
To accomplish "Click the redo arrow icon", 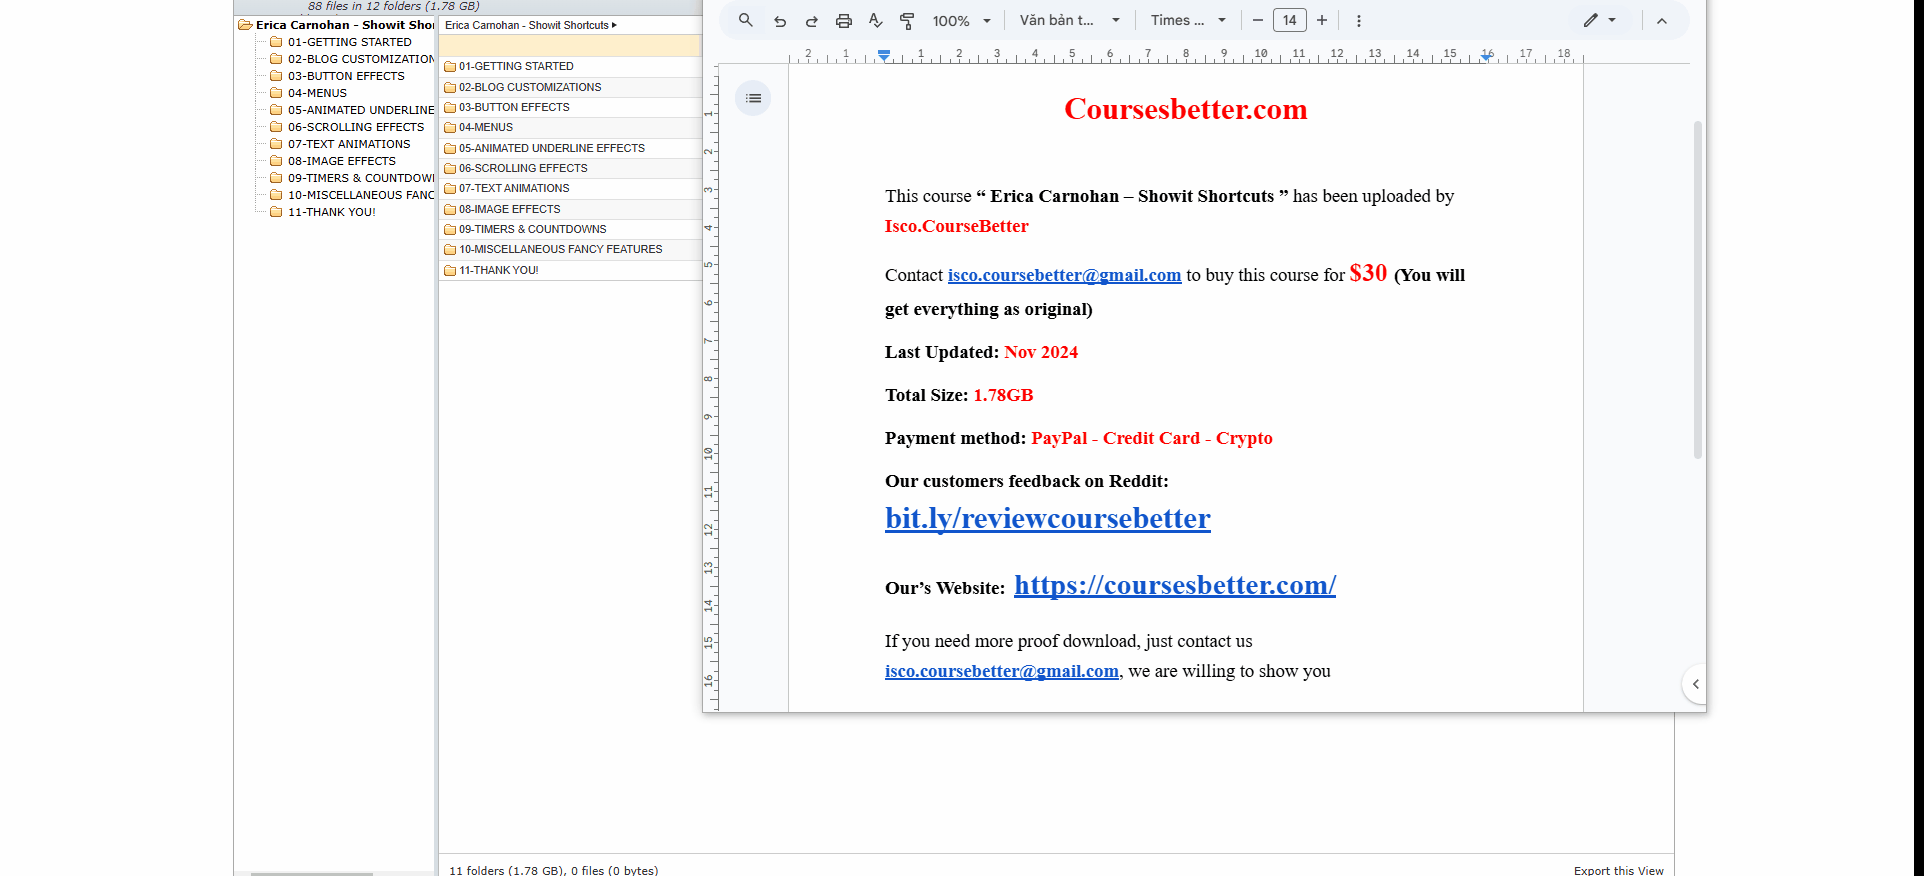I will 812,21.
